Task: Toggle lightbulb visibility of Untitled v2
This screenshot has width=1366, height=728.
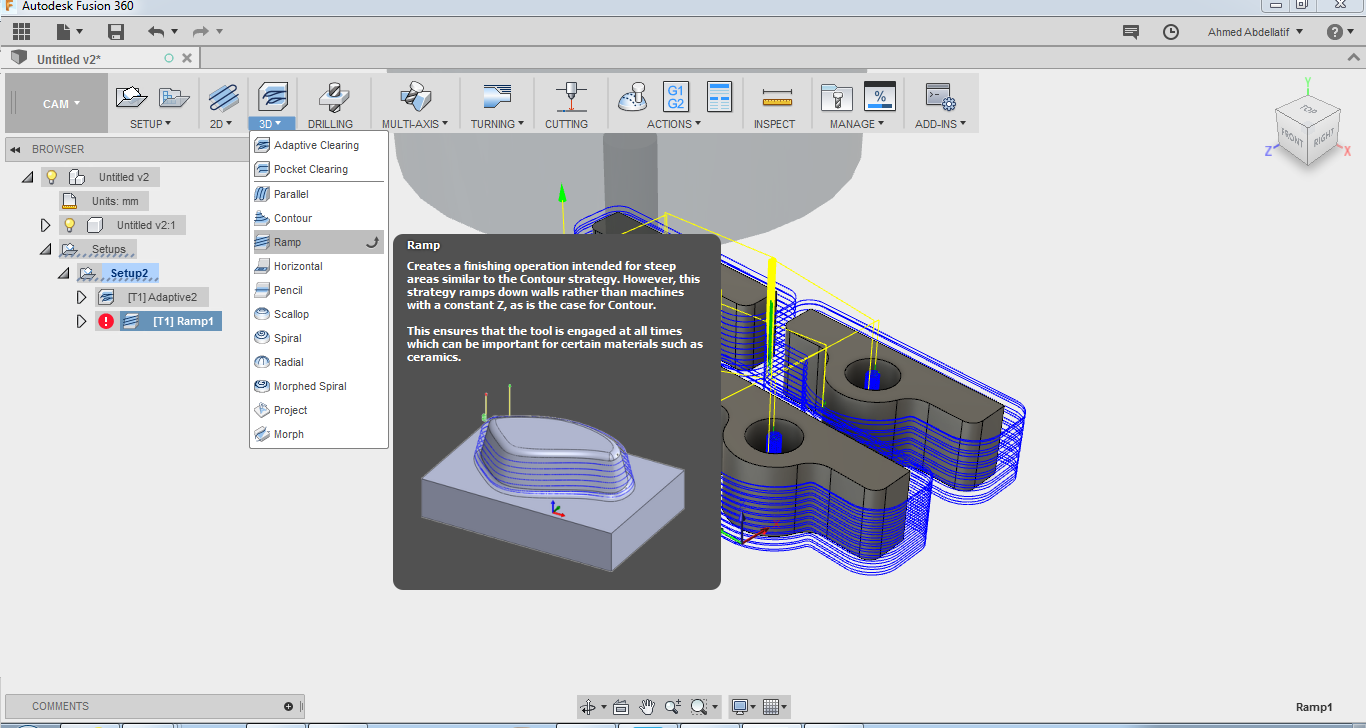Action: pos(51,177)
